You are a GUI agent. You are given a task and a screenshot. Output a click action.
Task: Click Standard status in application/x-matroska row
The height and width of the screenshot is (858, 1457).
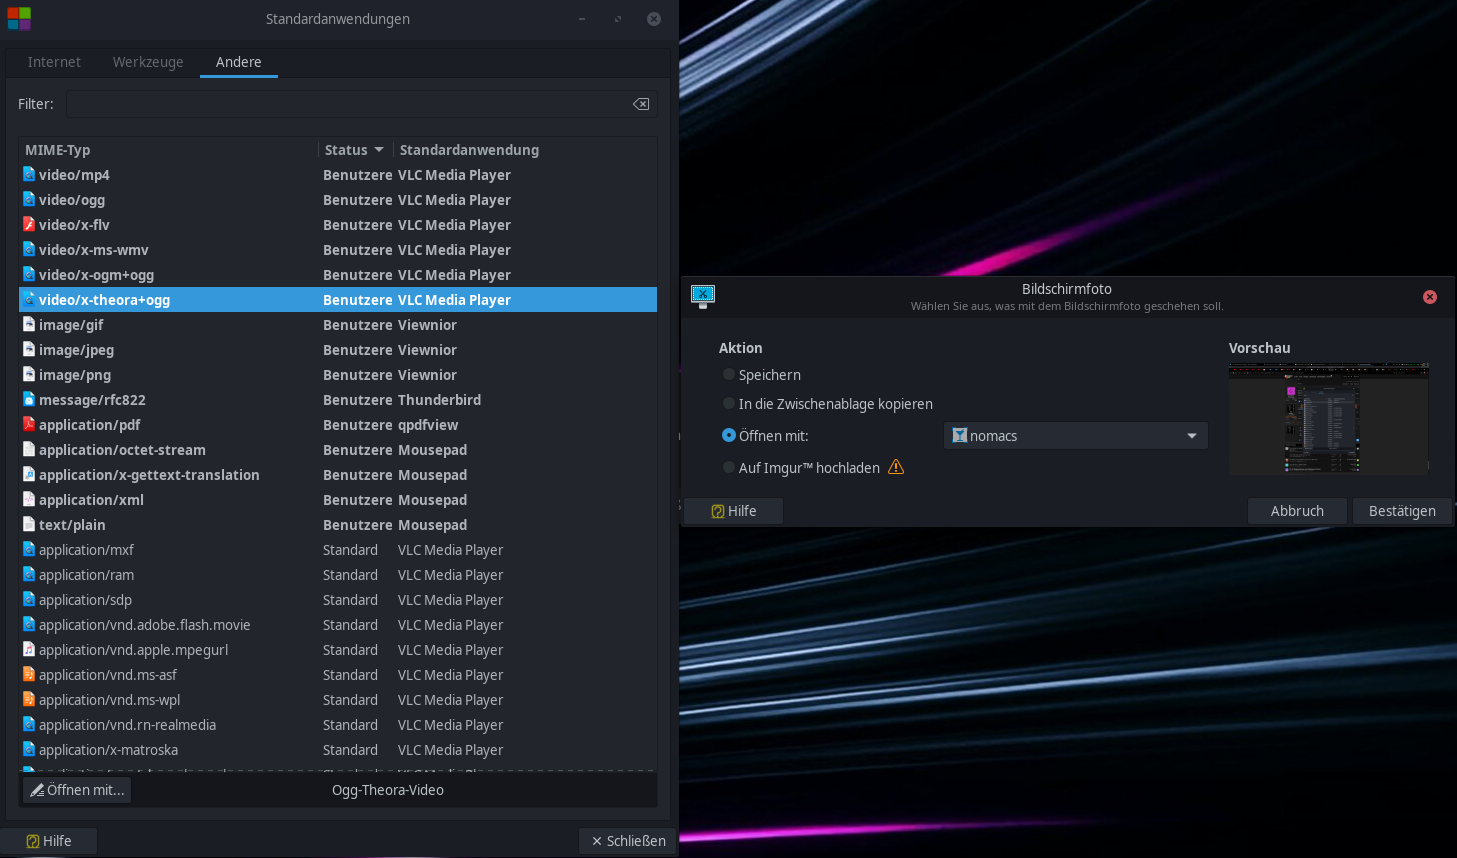[350, 750]
